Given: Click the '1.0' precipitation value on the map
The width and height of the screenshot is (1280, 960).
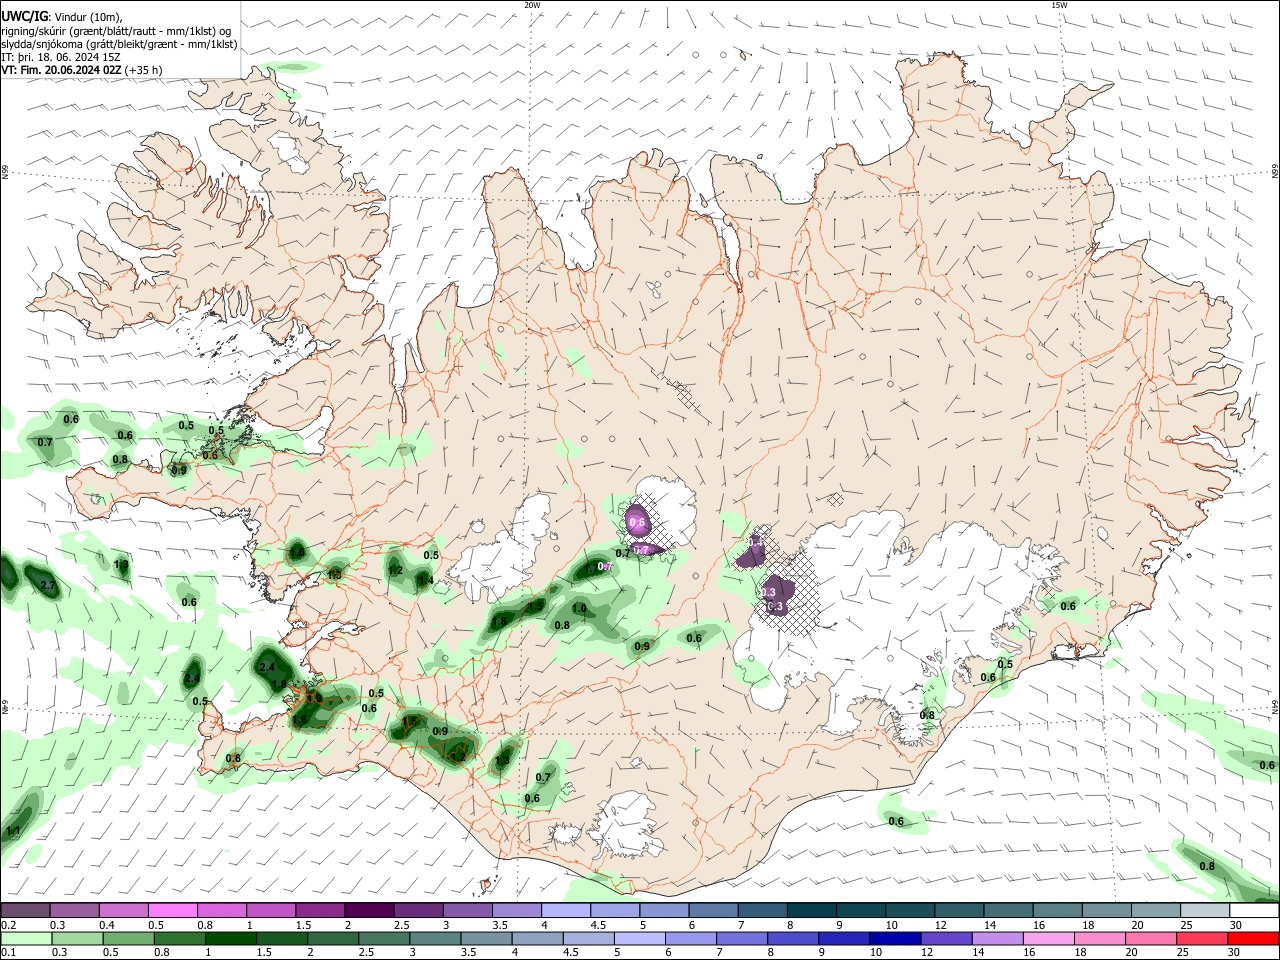Looking at the screenshot, I should point(579,608).
